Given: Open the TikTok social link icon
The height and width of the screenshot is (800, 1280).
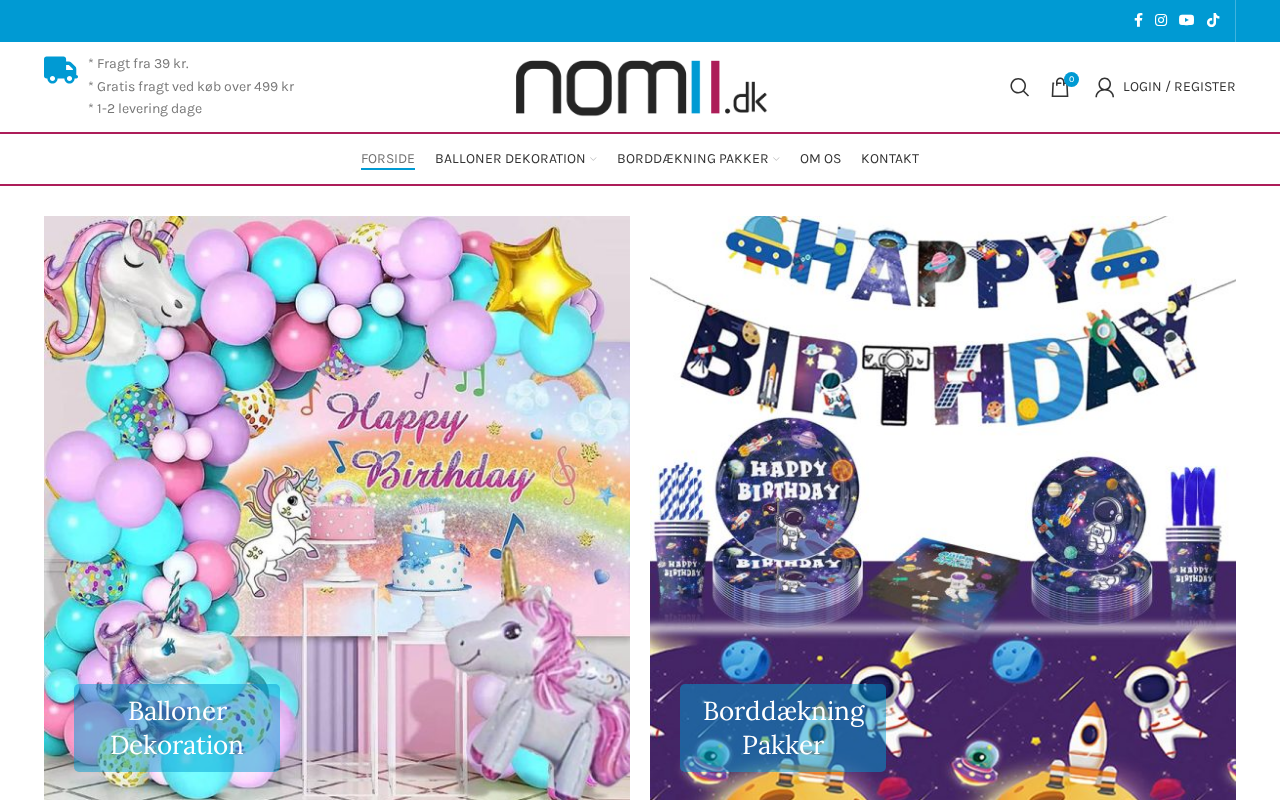Looking at the screenshot, I should coord(1213,20).
